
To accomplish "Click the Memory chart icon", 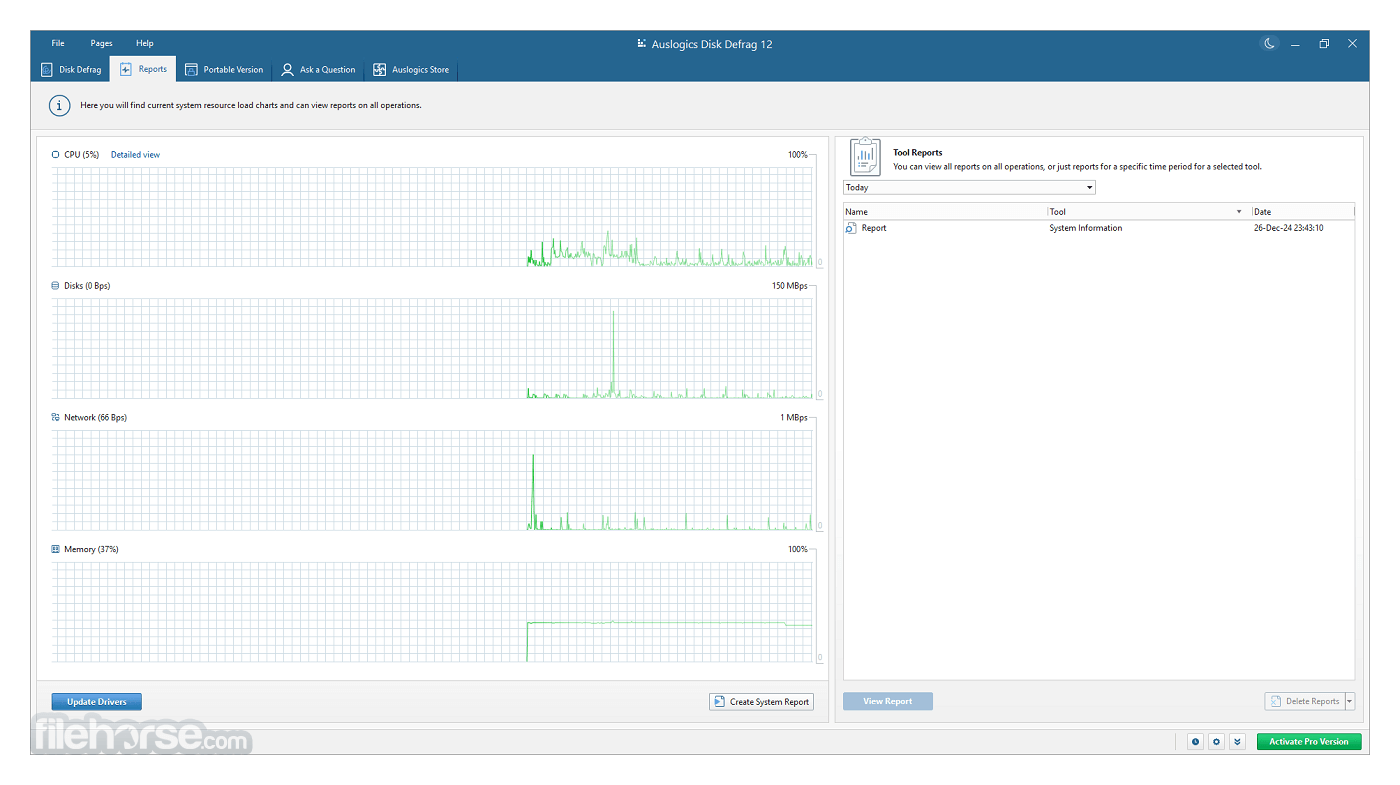I will pyautogui.click(x=56, y=549).
